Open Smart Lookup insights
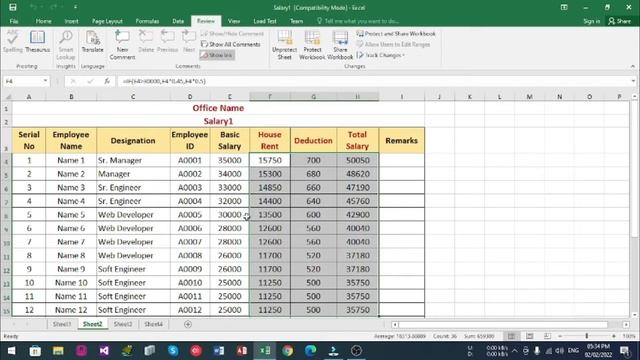This screenshot has width=640, height=360. [x=66, y=45]
